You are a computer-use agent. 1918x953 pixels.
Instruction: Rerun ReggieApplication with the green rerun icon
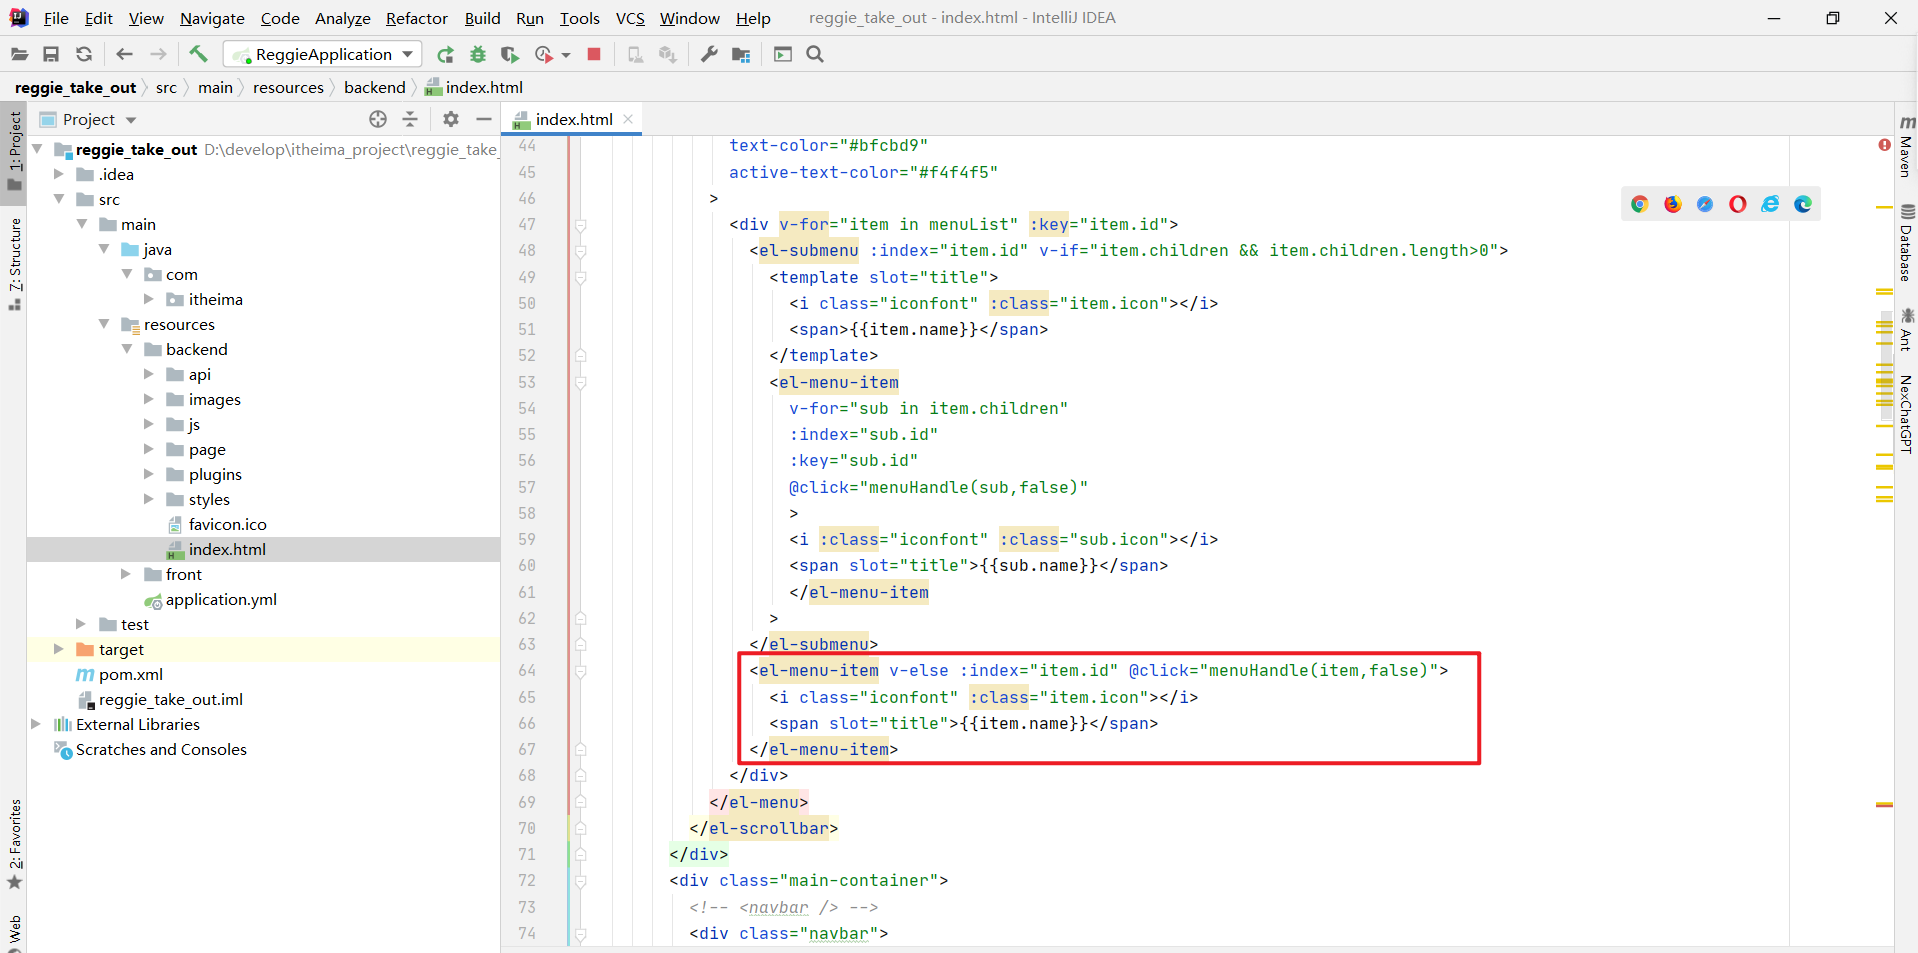click(446, 54)
